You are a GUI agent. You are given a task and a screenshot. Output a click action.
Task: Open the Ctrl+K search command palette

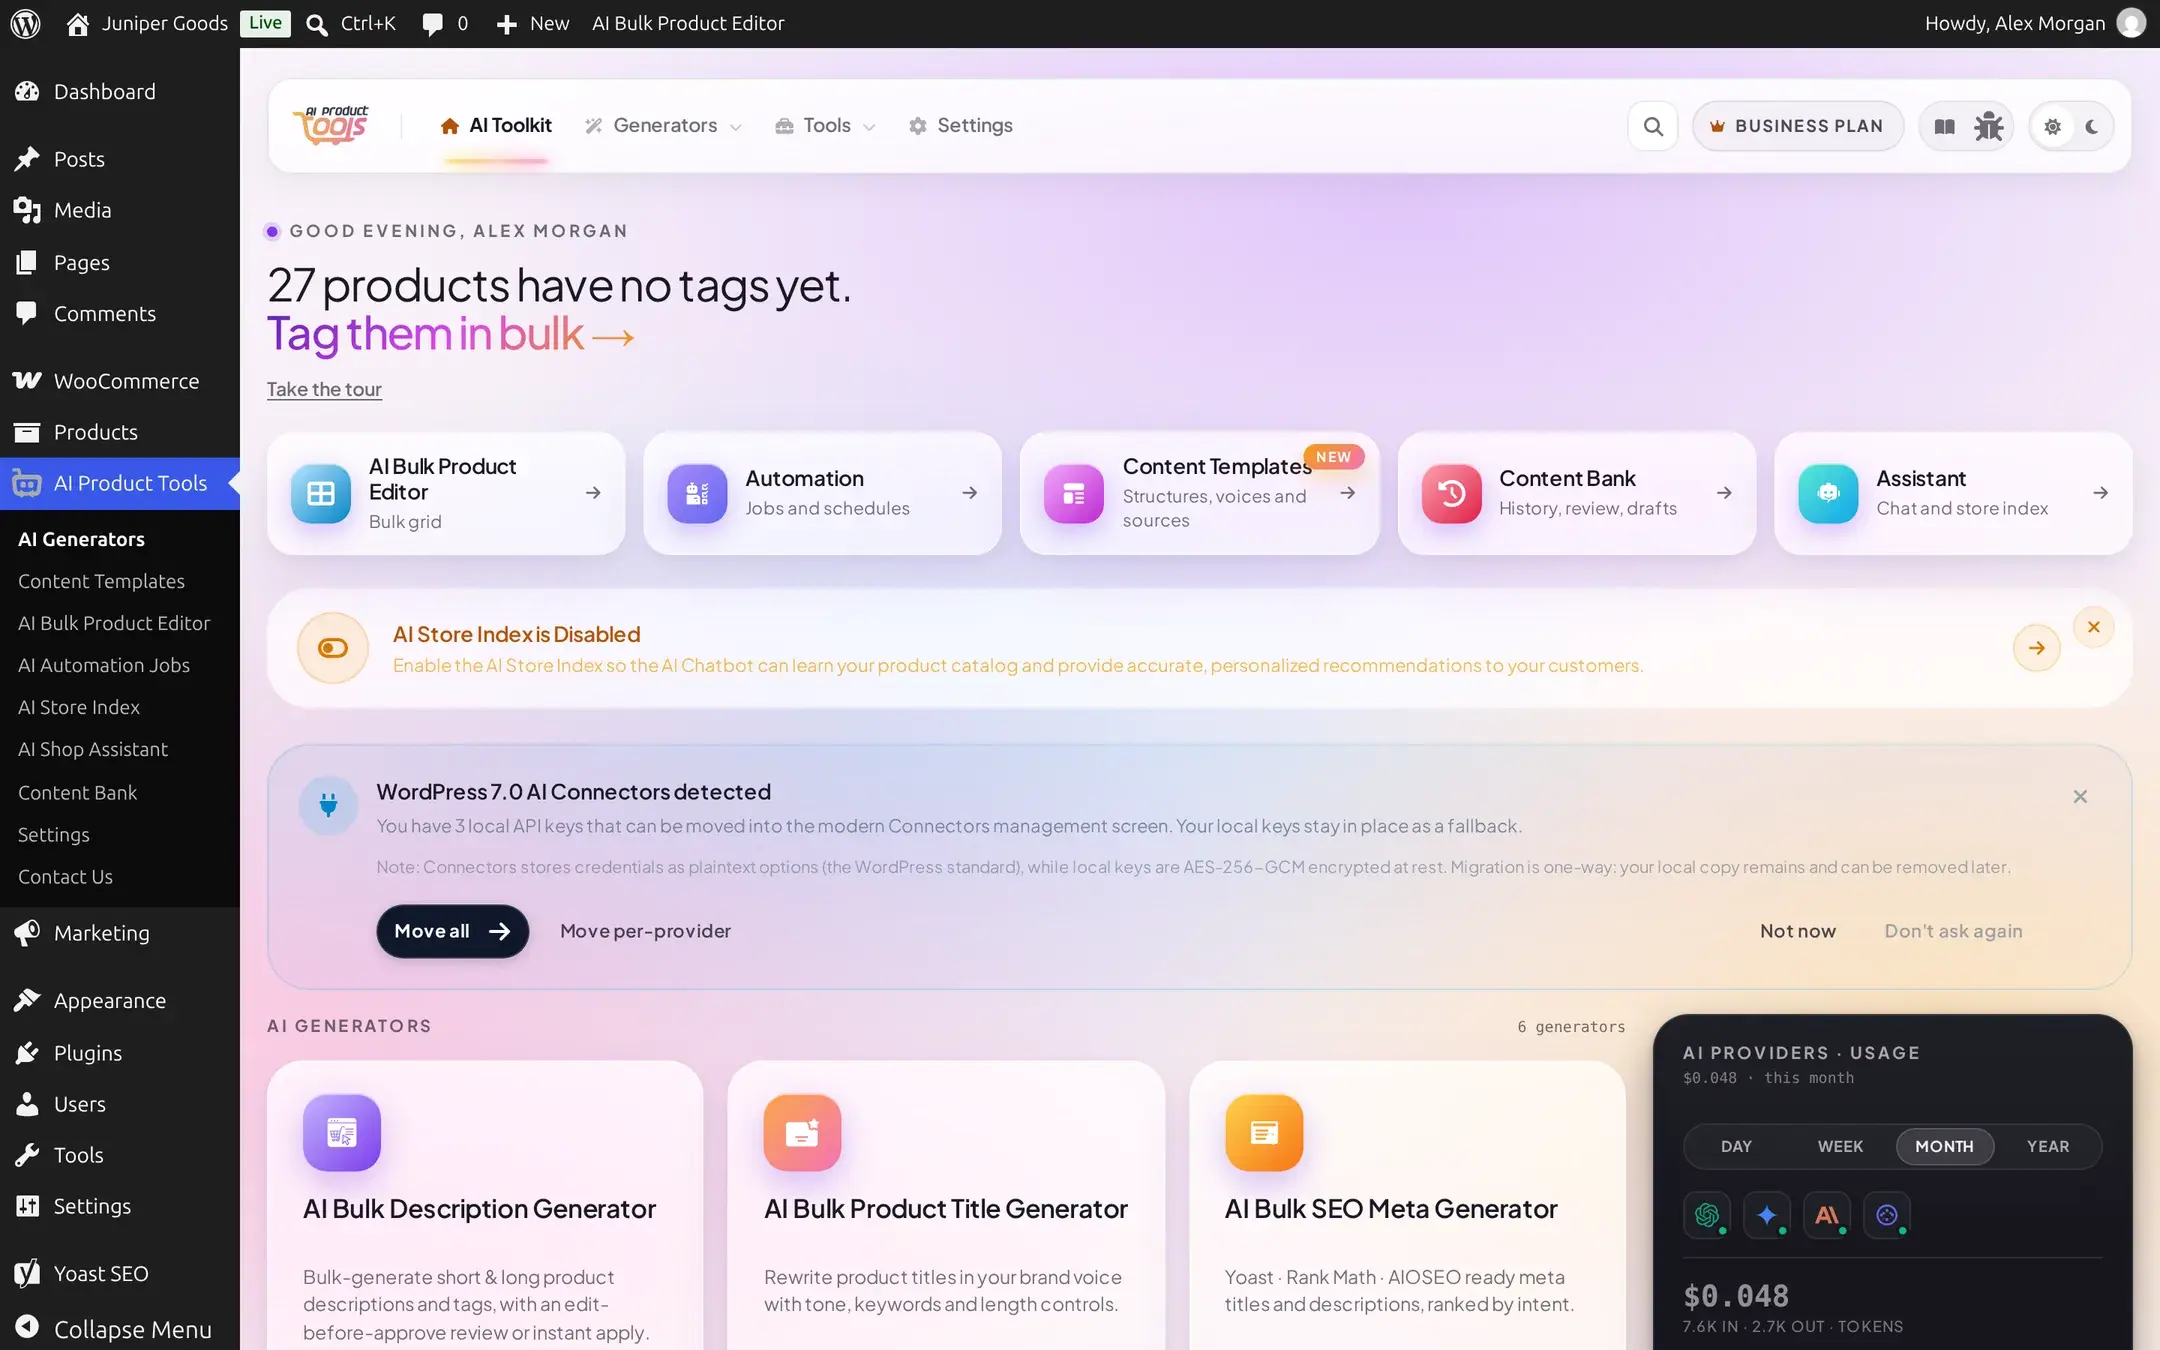tap(351, 23)
